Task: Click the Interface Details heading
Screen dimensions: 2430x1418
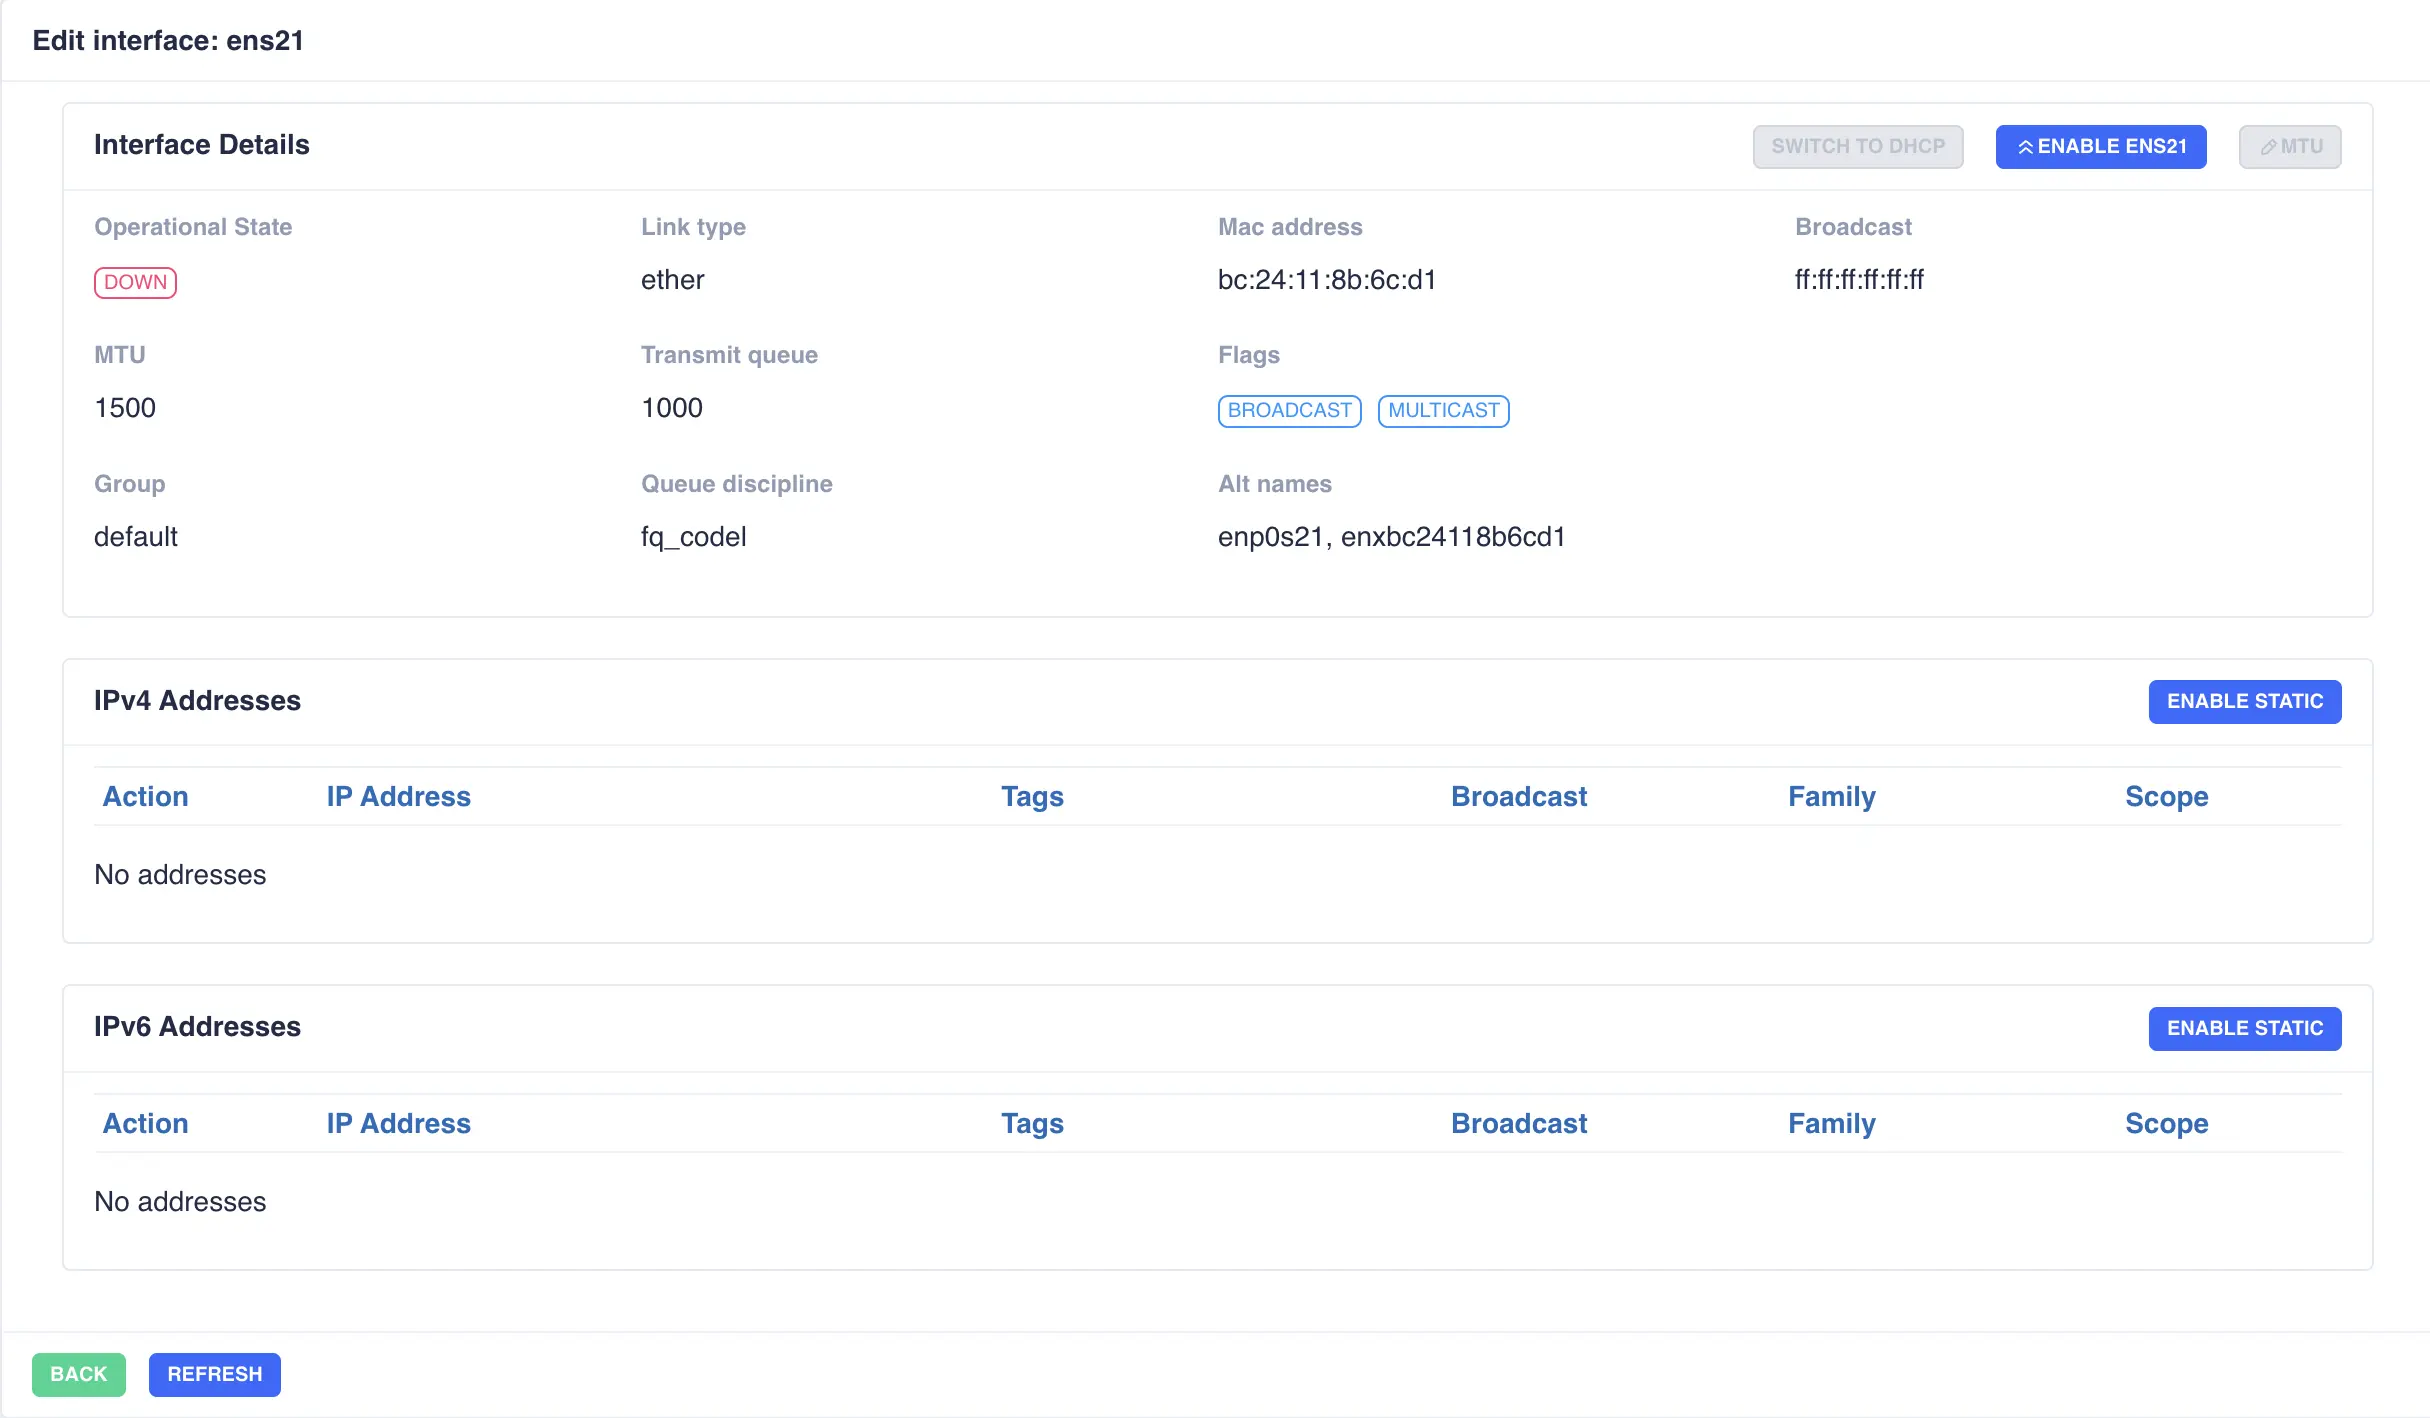Action: click(x=202, y=145)
